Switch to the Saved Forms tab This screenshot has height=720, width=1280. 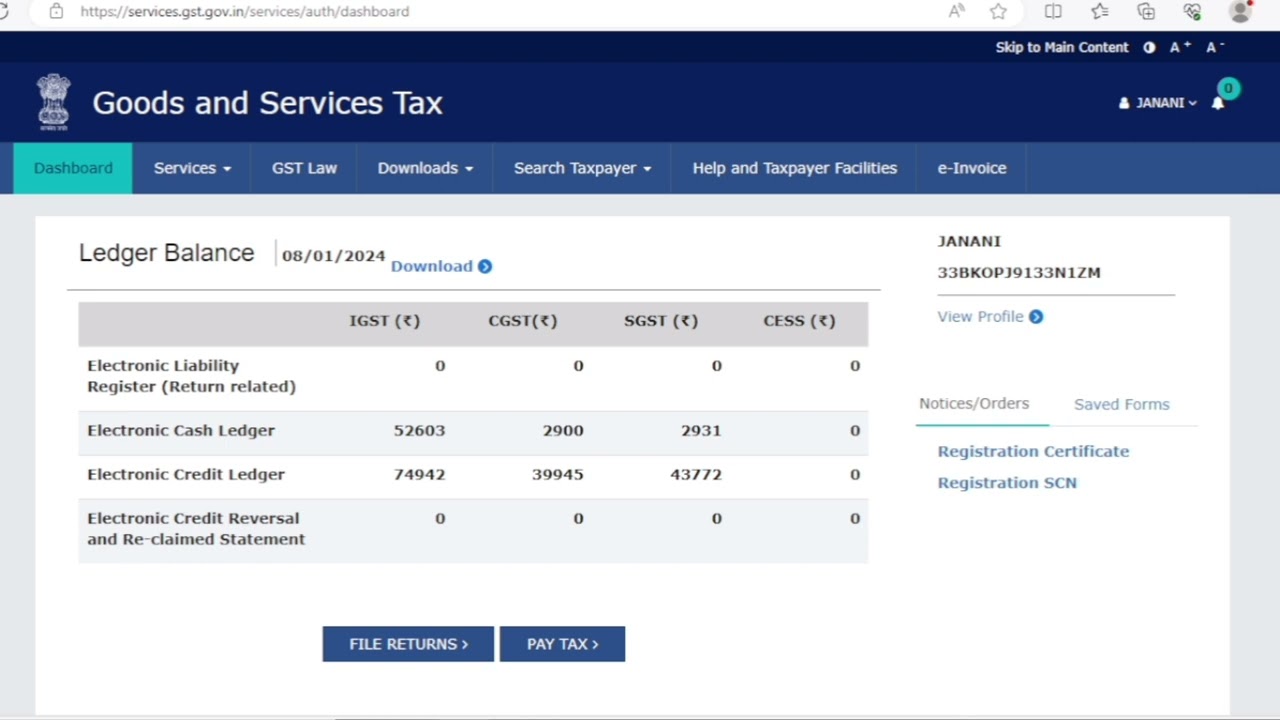pyautogui.click(x=1122, y=405)
